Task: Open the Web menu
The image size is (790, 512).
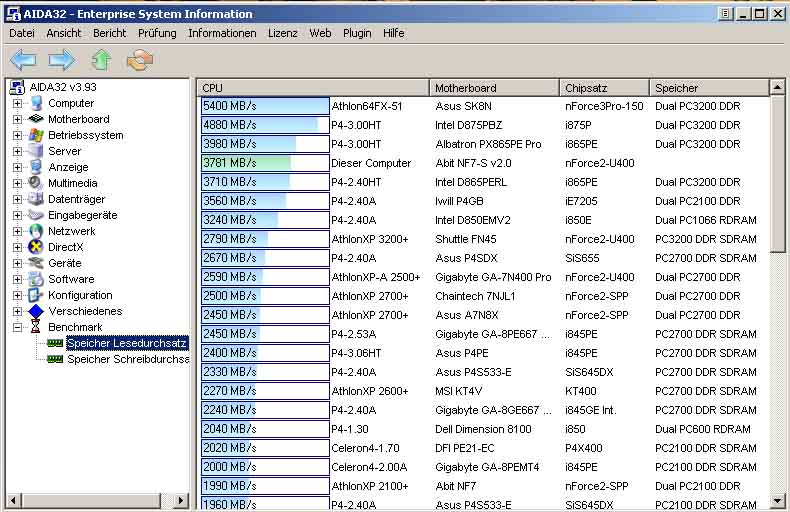Action: click(320, 33)
